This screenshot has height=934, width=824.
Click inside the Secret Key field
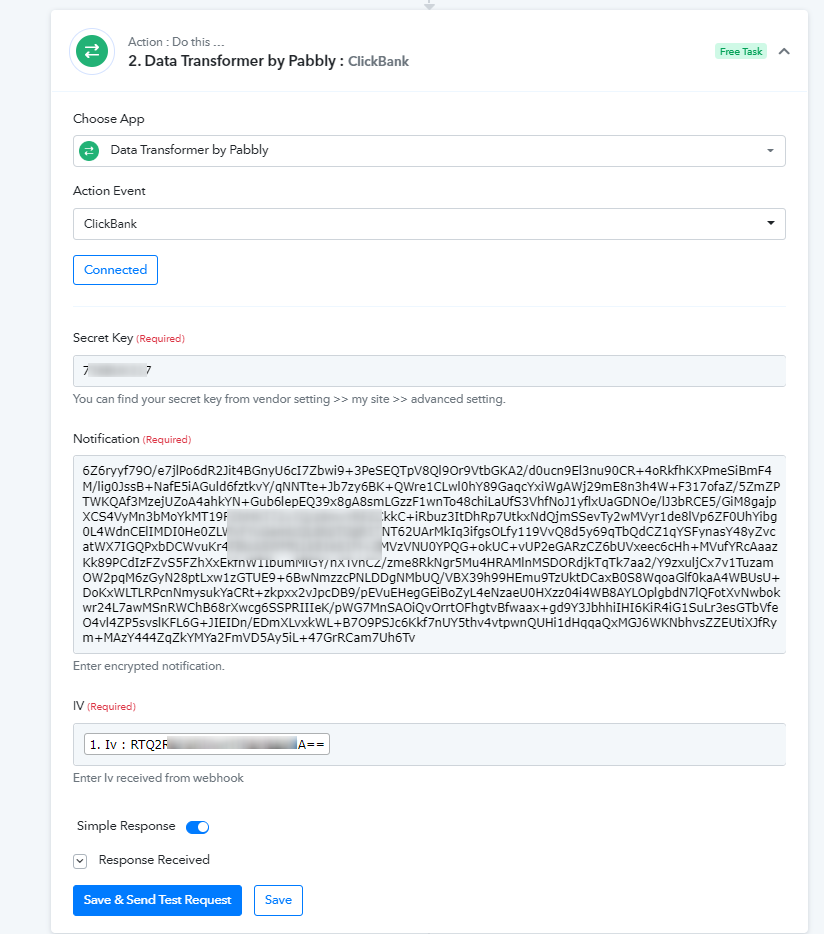pyautogui.click(x=429, y=371)
